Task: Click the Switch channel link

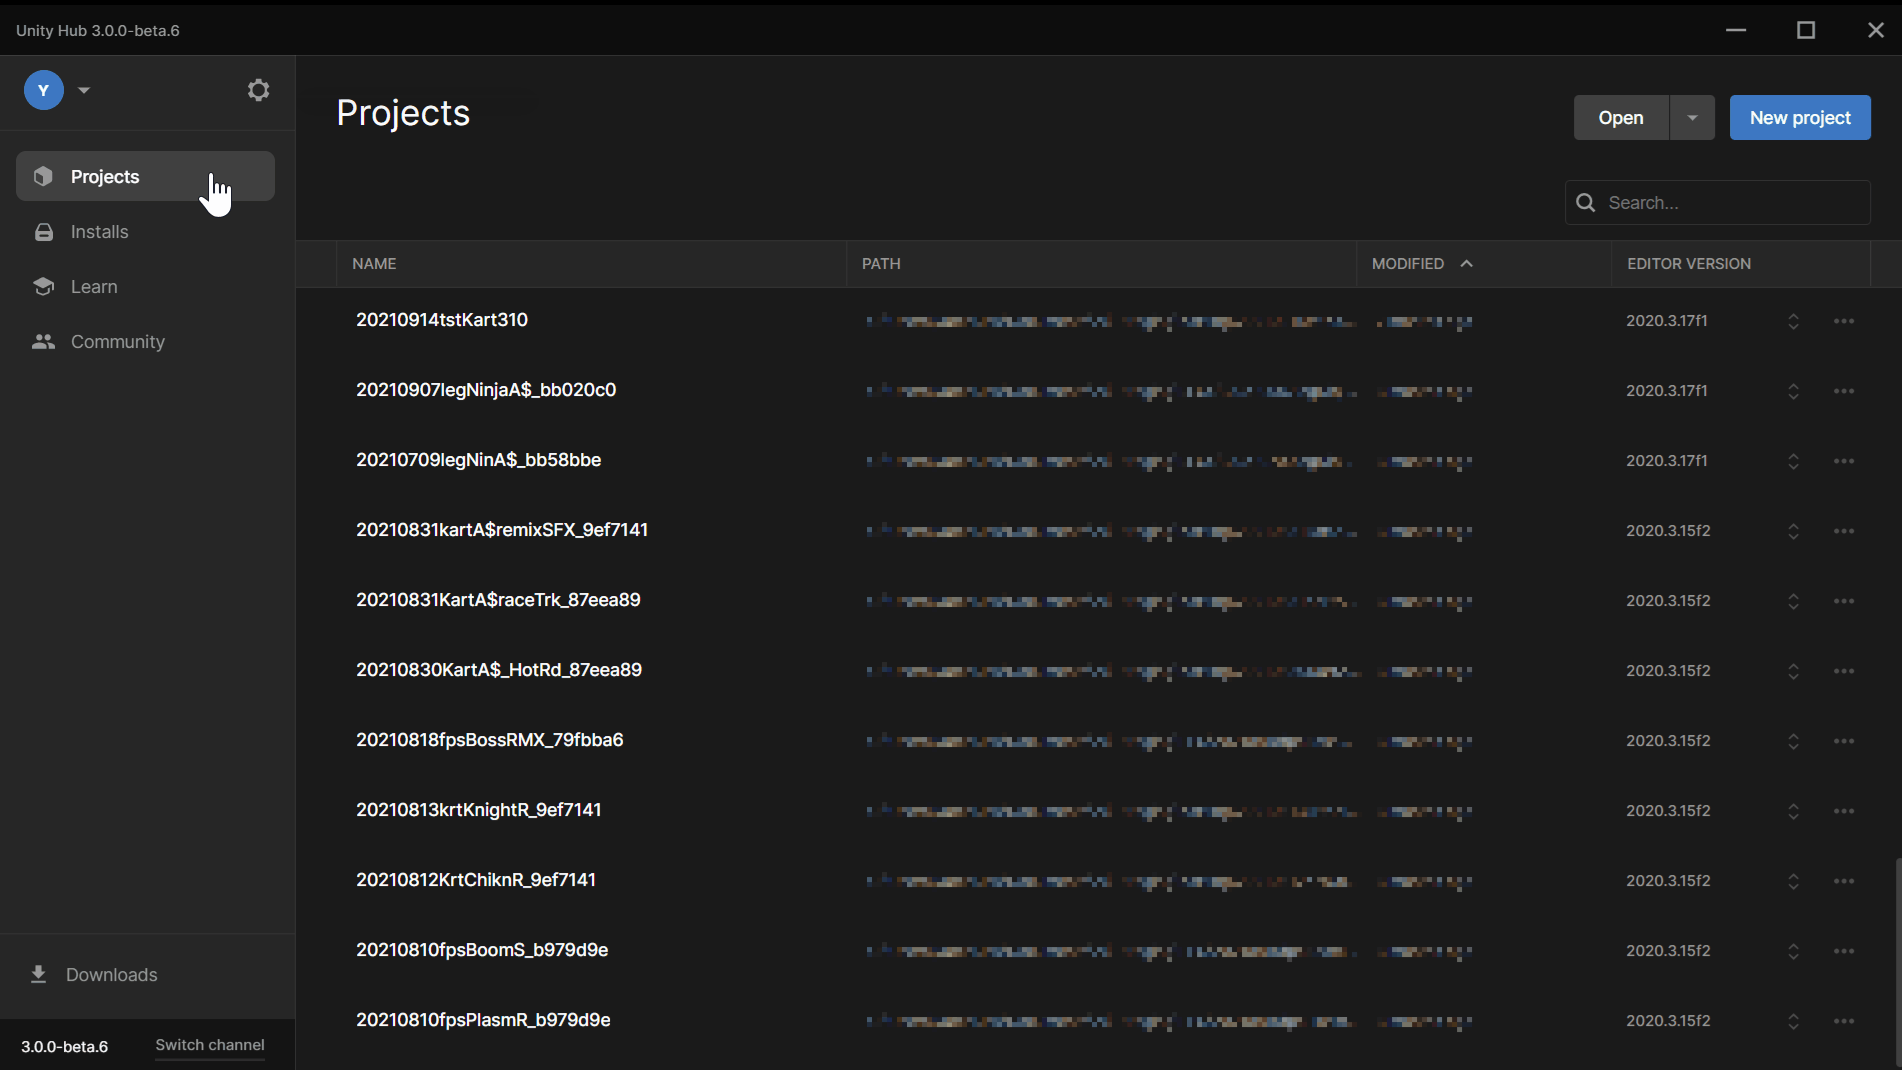Action: (x=210, y=1045)
